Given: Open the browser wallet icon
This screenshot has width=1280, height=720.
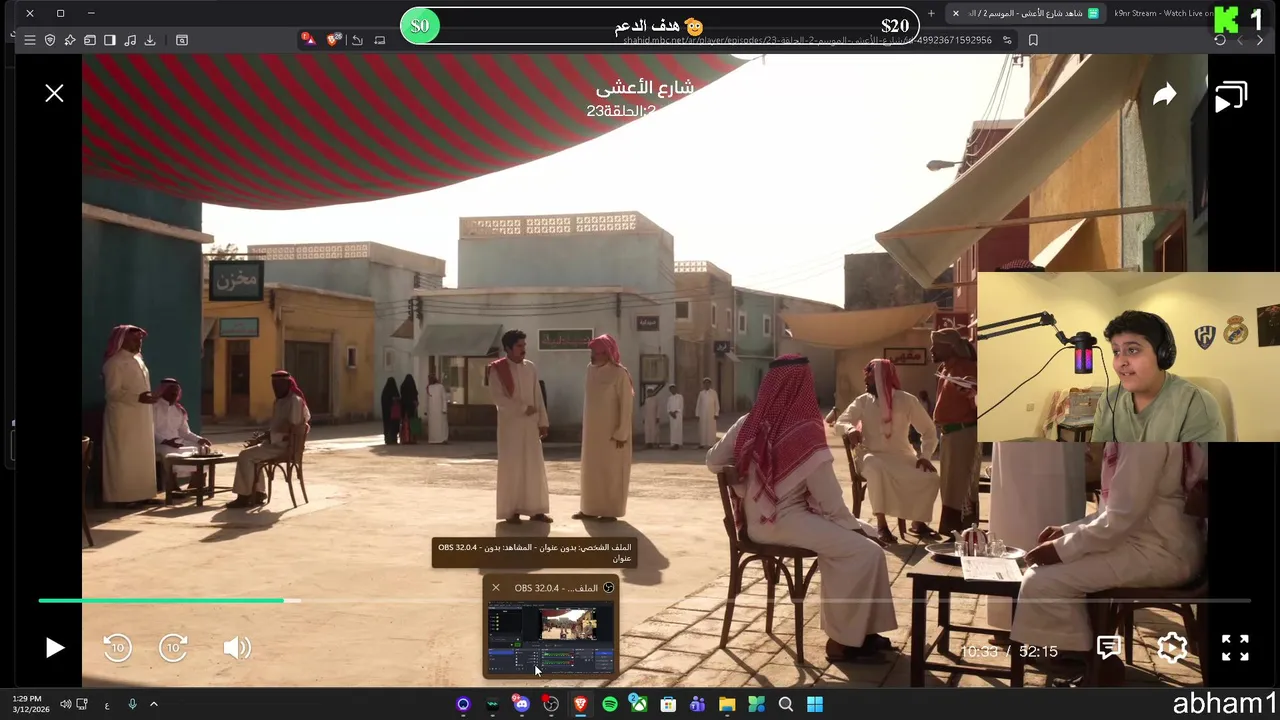Looking at the screenshot, I should (x=90, y=40).
